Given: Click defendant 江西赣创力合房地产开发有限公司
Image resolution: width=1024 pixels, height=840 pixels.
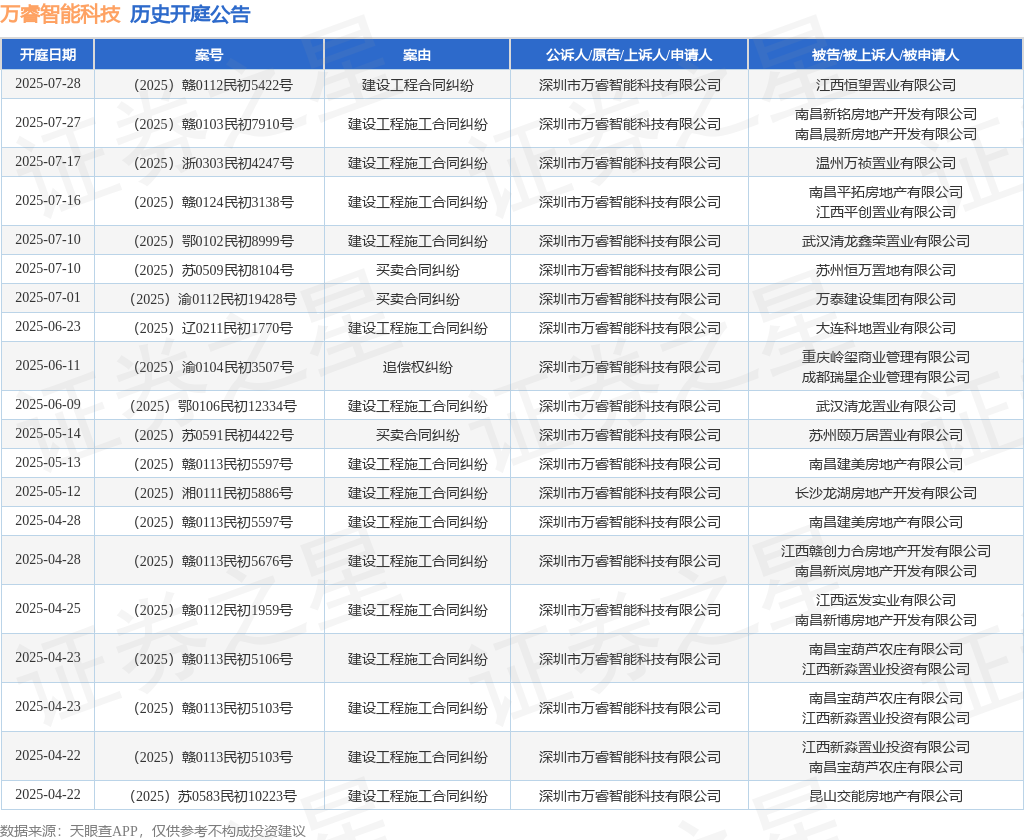Looking at the screenshot, I should click(x=886, y=551).
